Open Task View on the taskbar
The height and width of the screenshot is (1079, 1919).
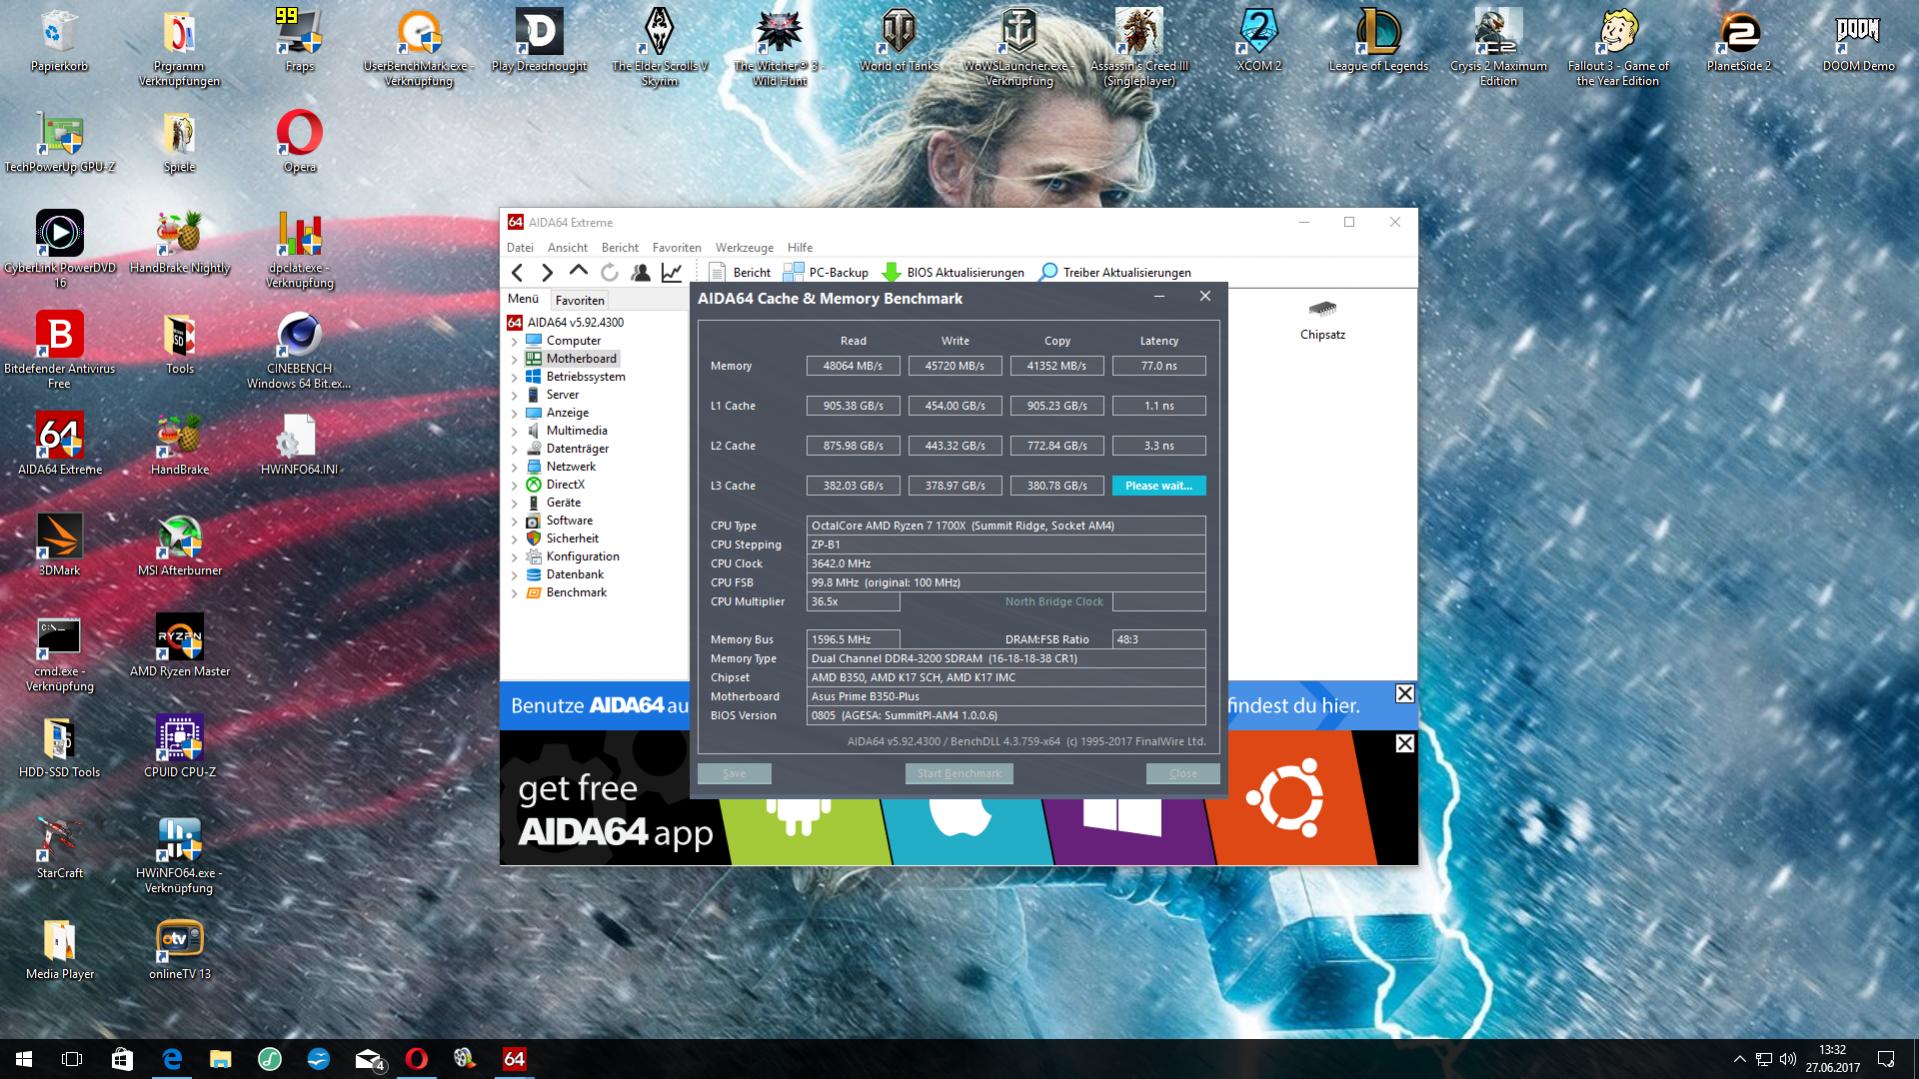72,1058
